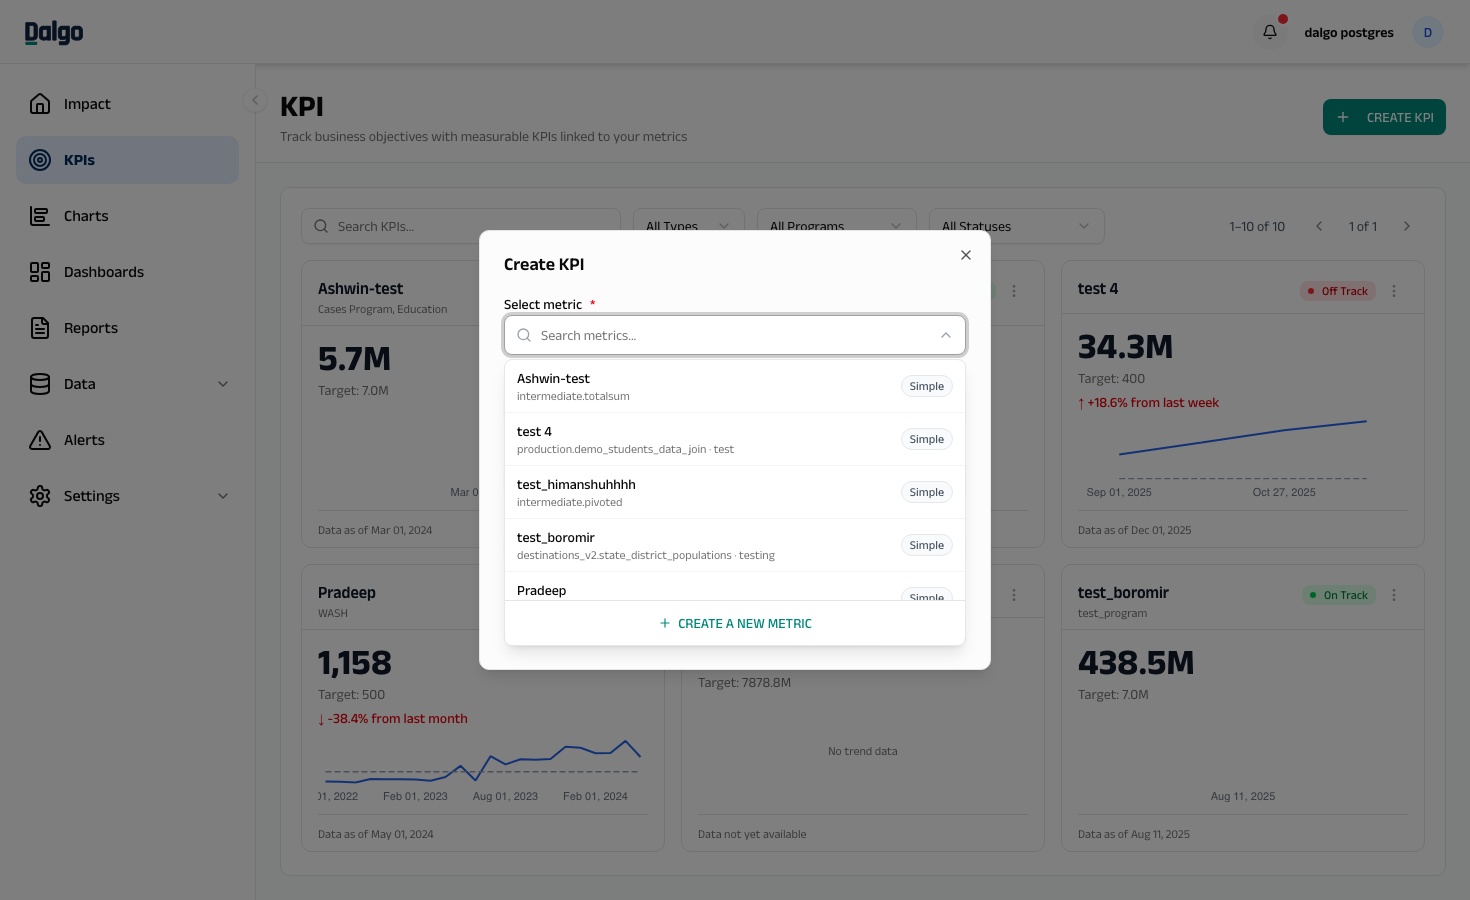The image size is (1470, 900).
Task: Click the 1–10 of 10 pagination text
Action: [x=1257, y=226]
